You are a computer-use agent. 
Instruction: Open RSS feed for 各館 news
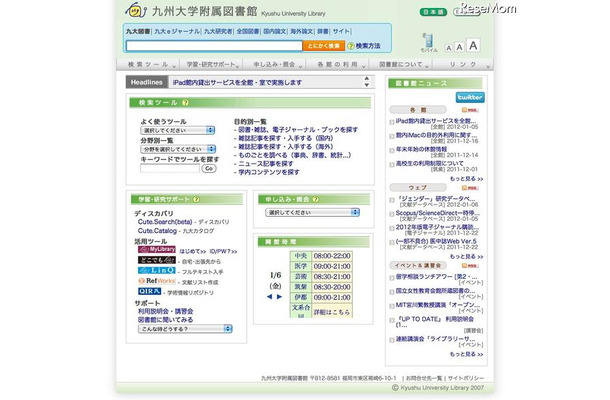[470, 110]
